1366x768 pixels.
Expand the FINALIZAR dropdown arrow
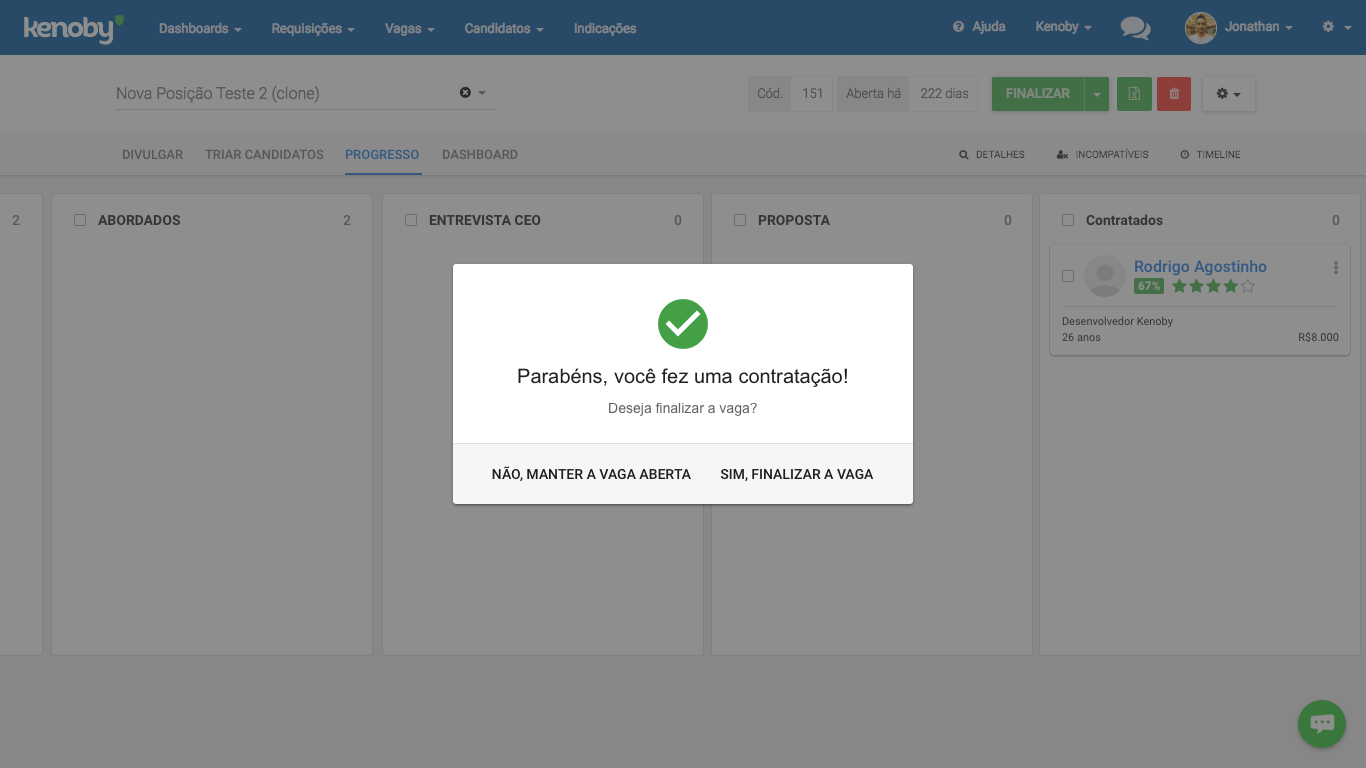point(1097,94)
